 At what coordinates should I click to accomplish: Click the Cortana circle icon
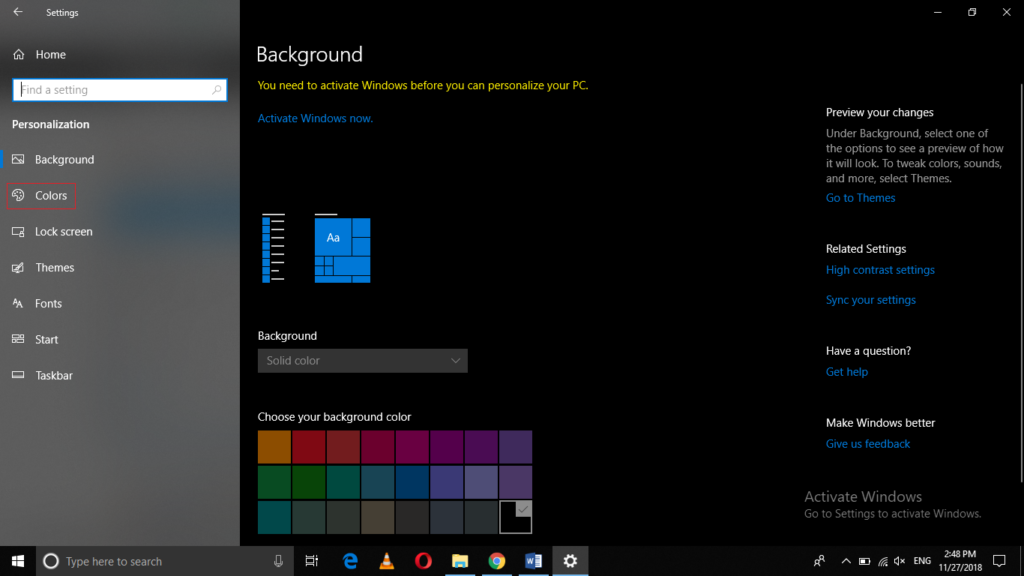pos(51,561)
